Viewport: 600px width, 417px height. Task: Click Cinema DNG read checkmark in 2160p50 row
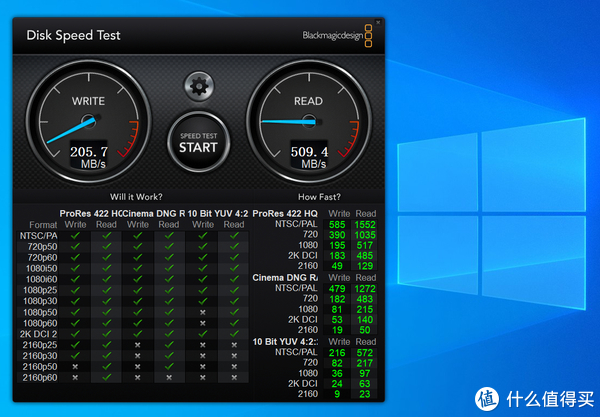coord(169,366)
